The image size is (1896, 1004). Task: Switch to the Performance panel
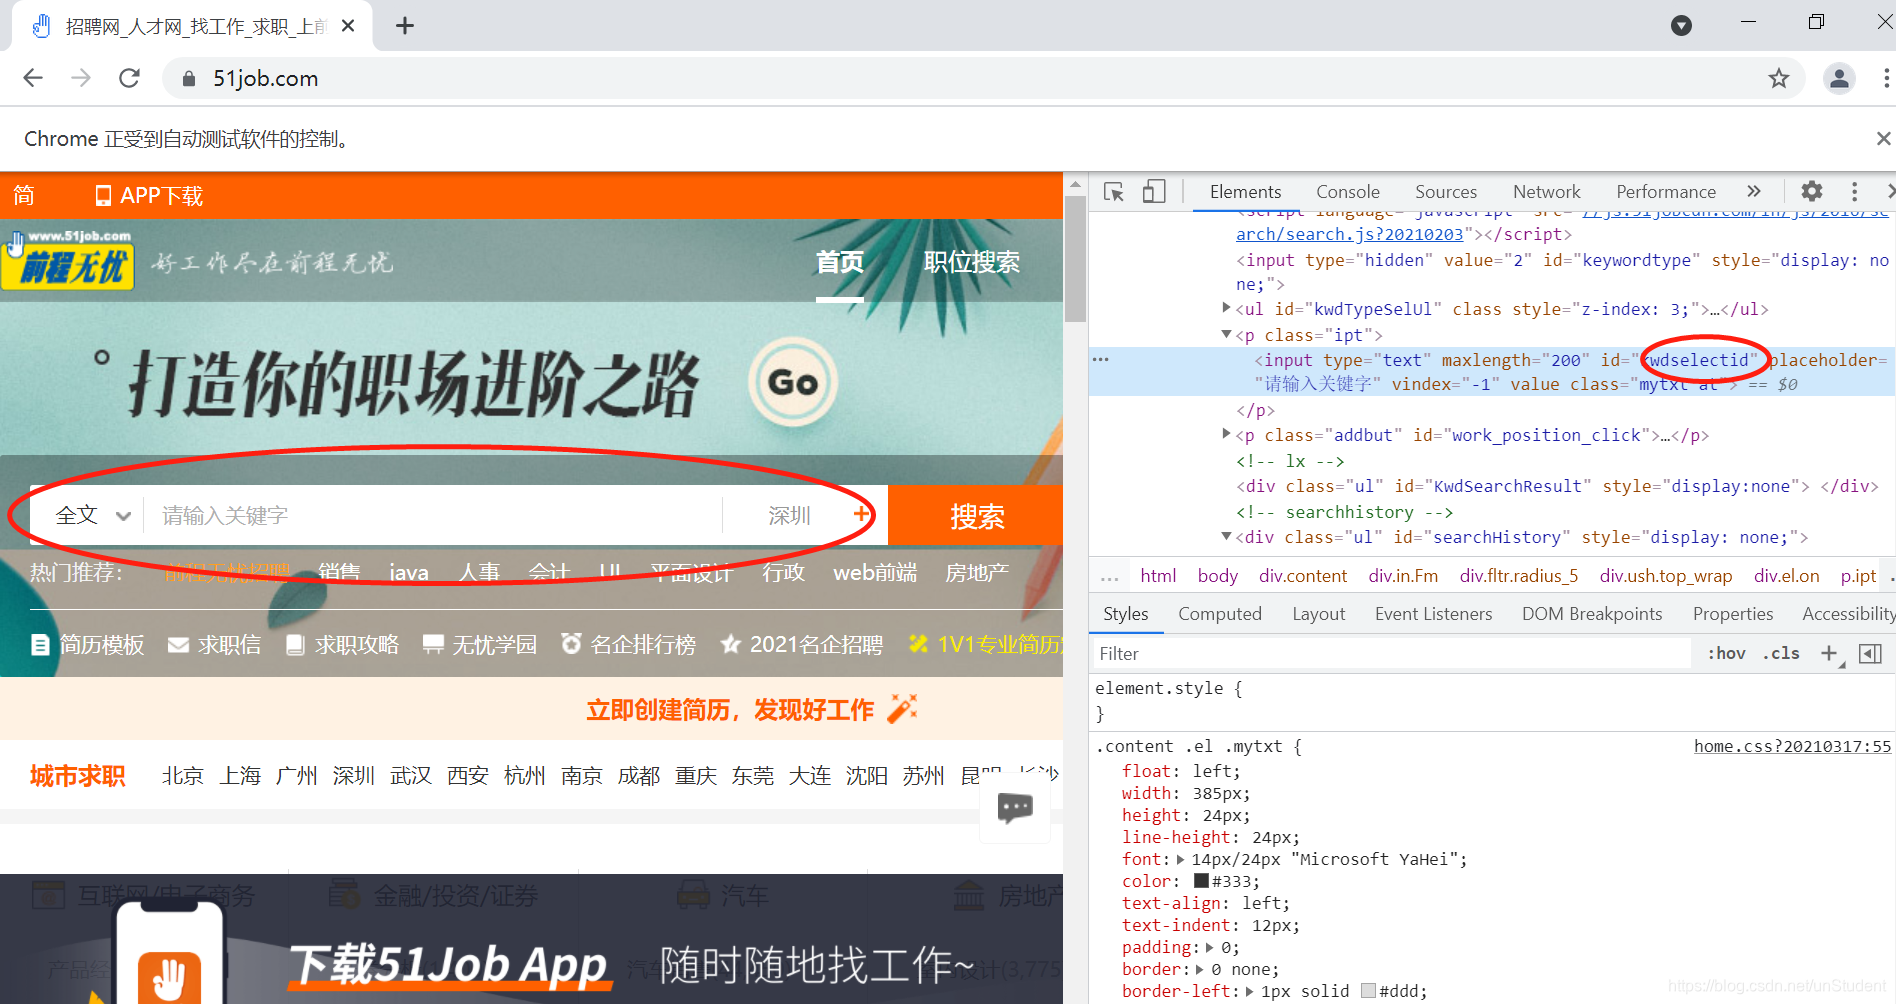coord(1666,192)
